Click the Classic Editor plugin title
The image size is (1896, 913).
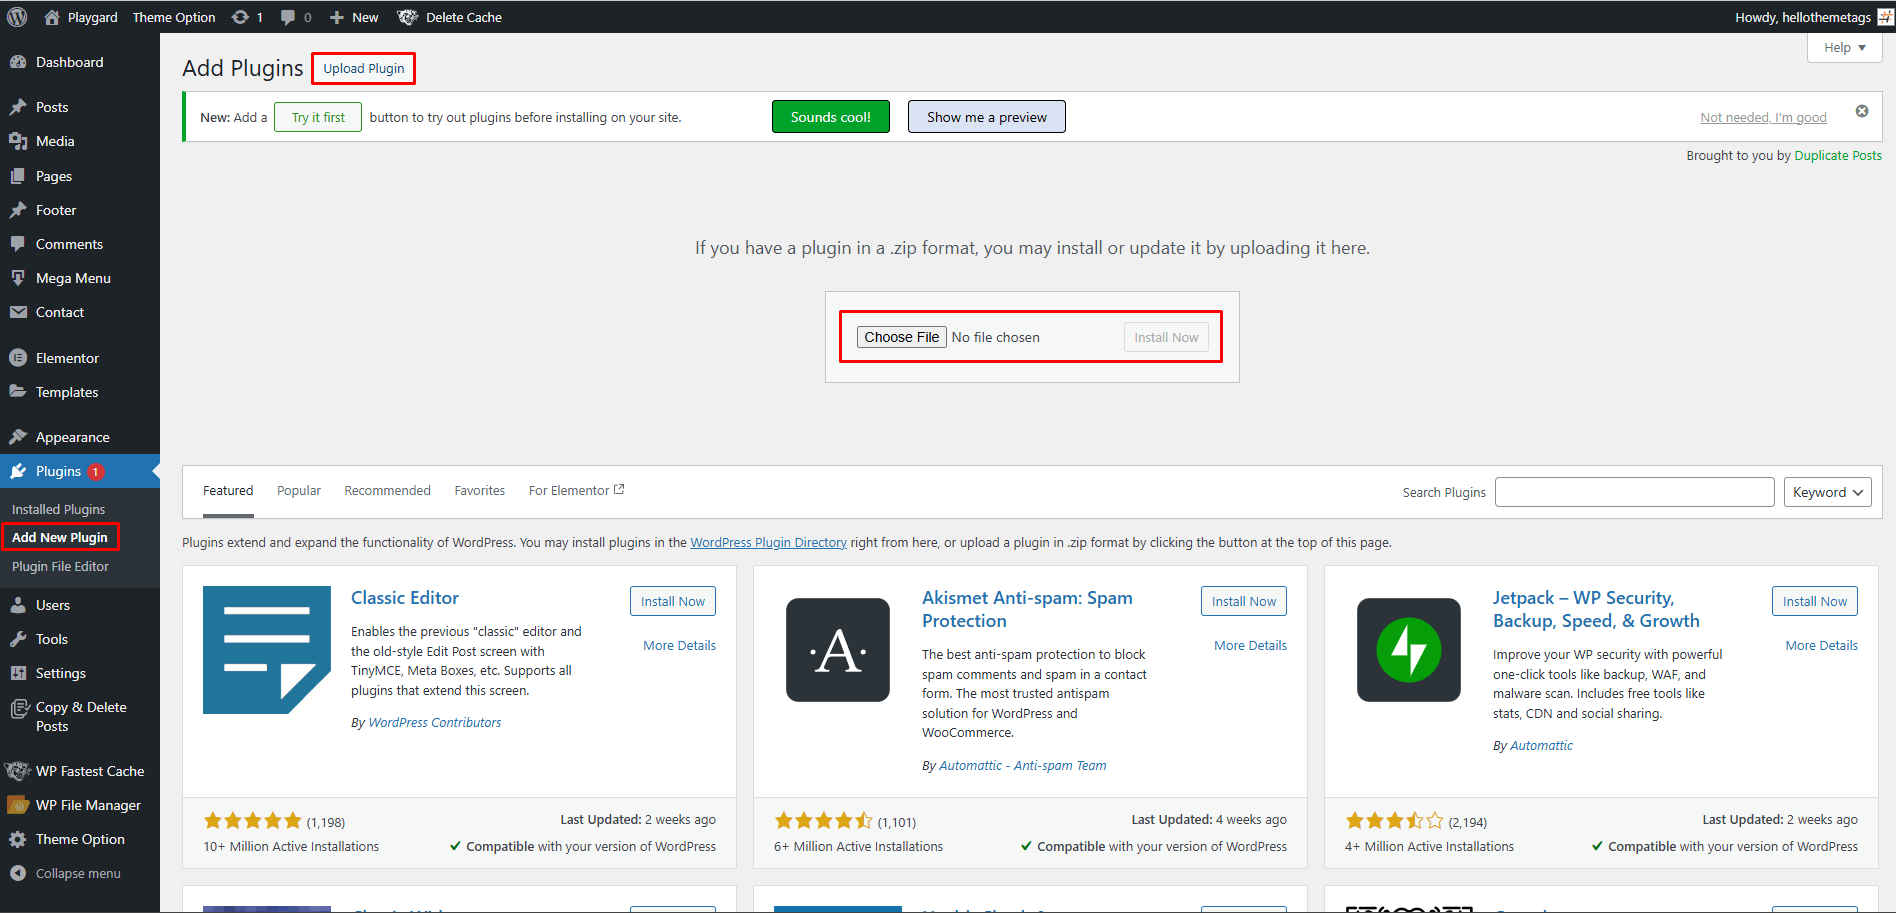point(405,598)
